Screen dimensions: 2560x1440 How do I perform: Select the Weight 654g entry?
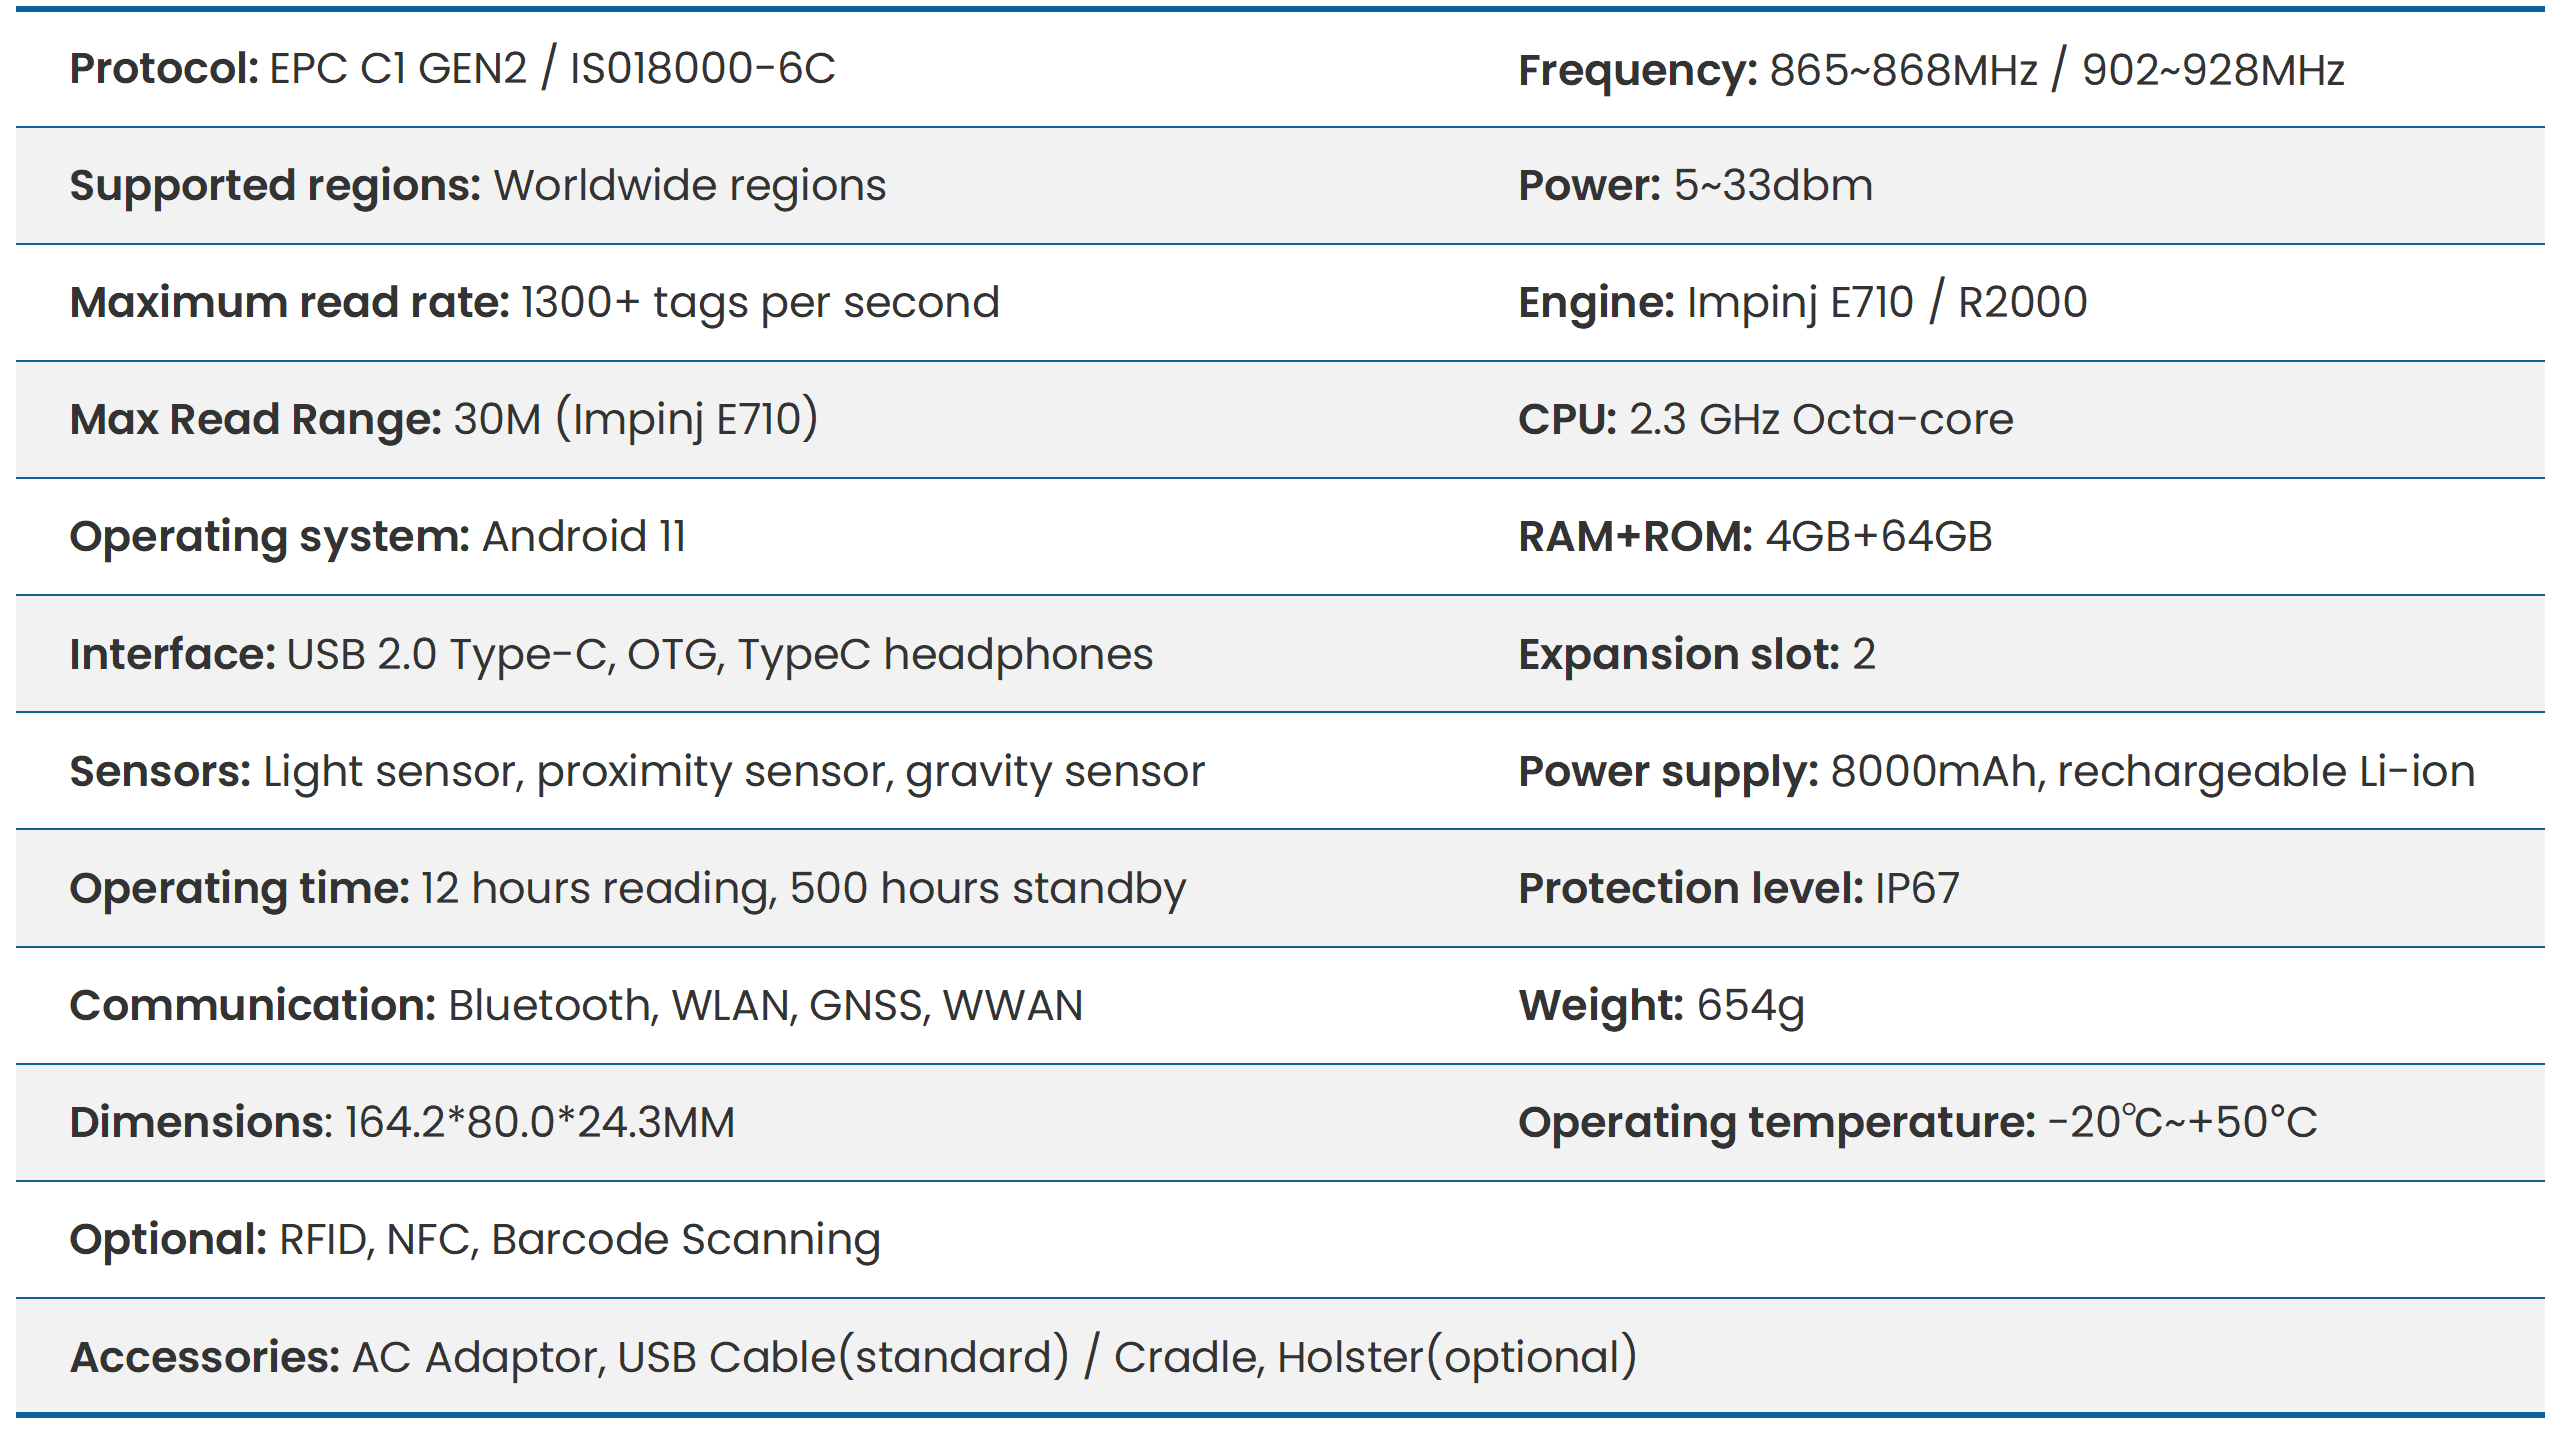[1661, 1006]
